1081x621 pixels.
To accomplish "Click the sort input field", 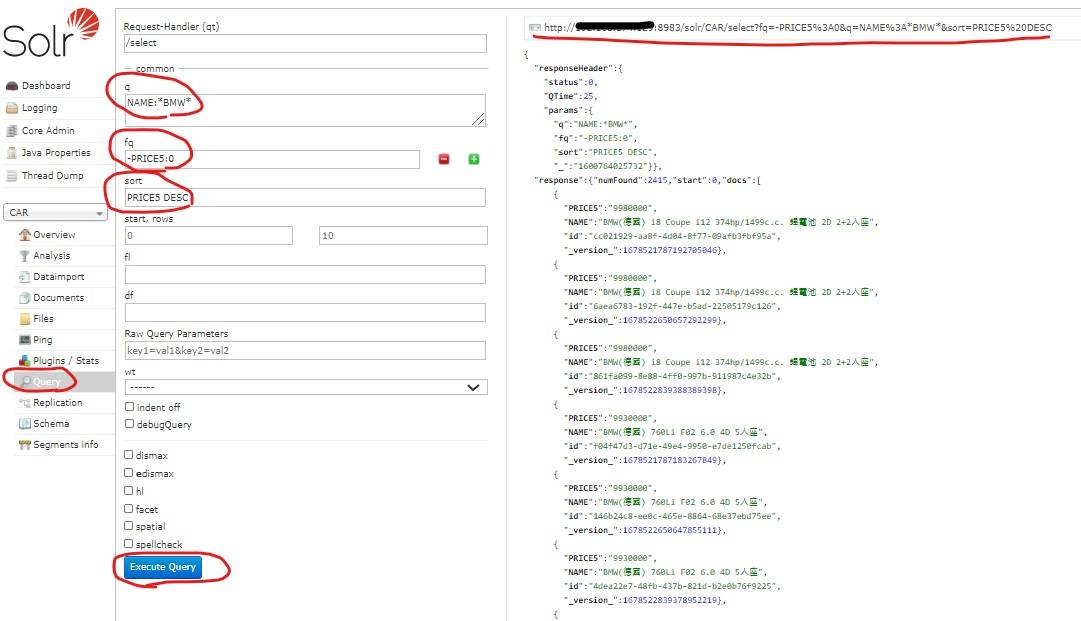I will (305, 198).
